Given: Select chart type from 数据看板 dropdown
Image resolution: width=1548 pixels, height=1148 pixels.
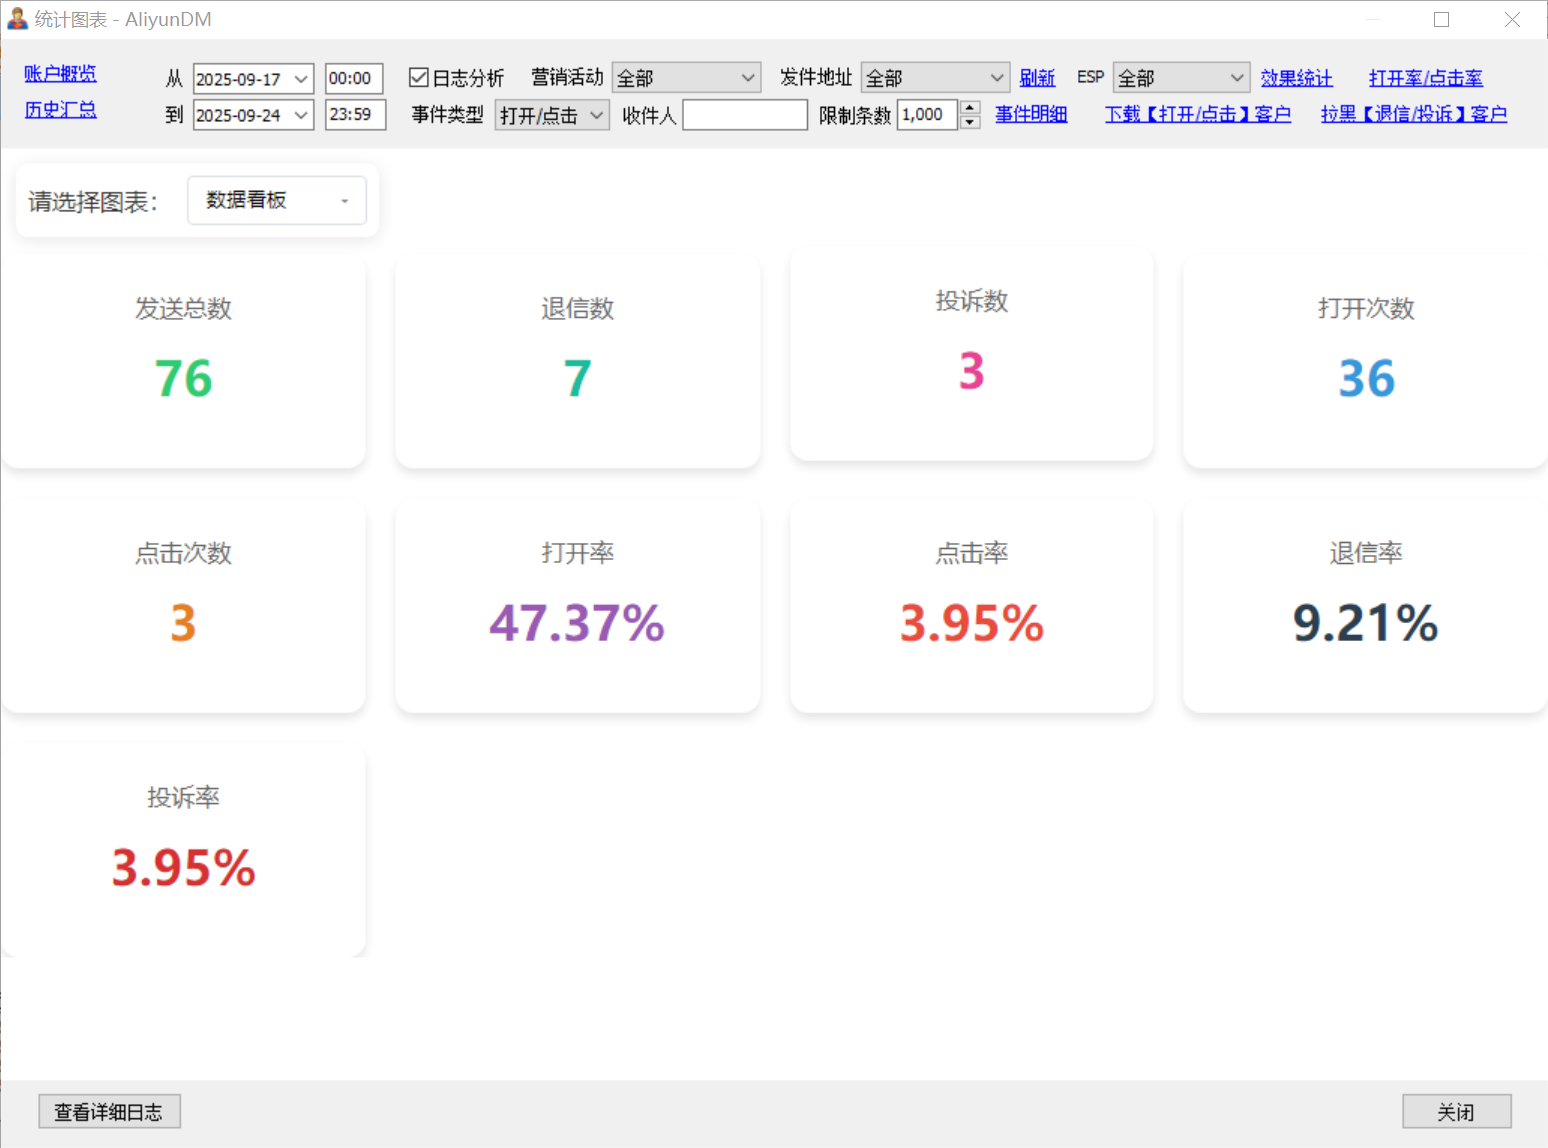Looking at the screenshot, I should [x=276, y=201].
